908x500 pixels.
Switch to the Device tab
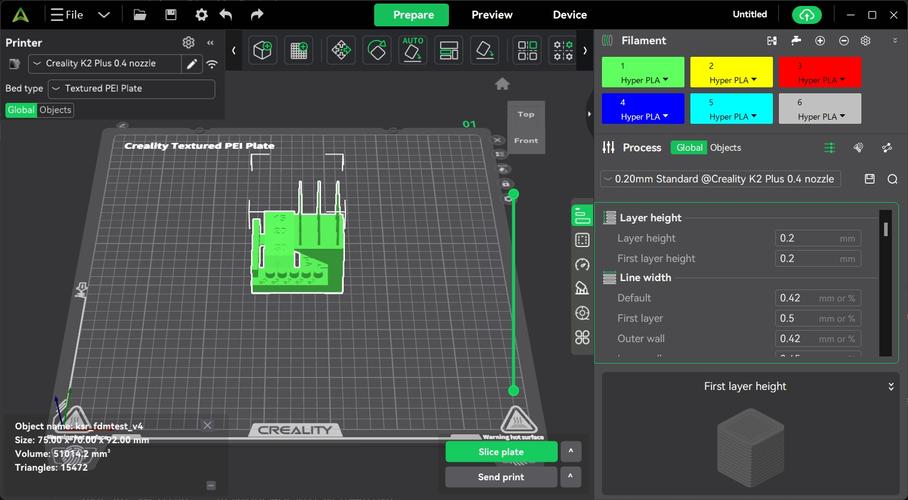(569, 15)
